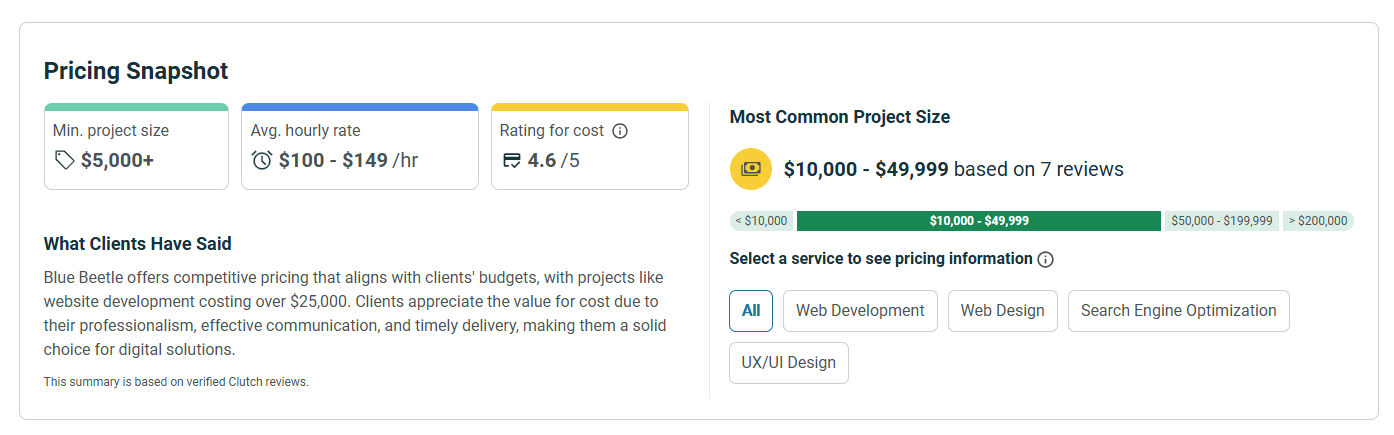1394x435 pixels.
Task: Click the clock icon beside hourly rate
Action: [x=262, y=160]
